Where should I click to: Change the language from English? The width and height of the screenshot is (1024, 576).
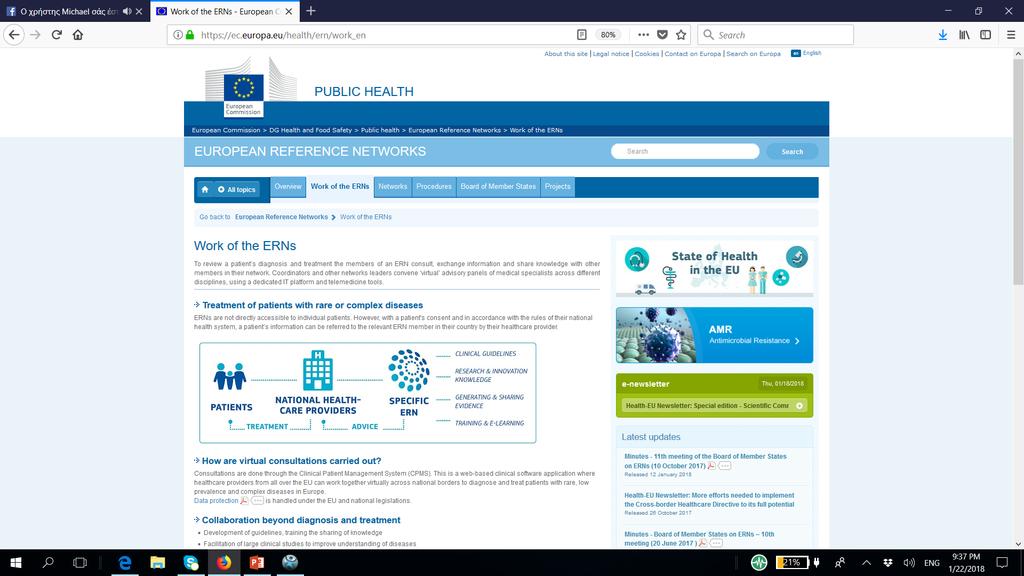pyautogui.click(x=807, y=53)
